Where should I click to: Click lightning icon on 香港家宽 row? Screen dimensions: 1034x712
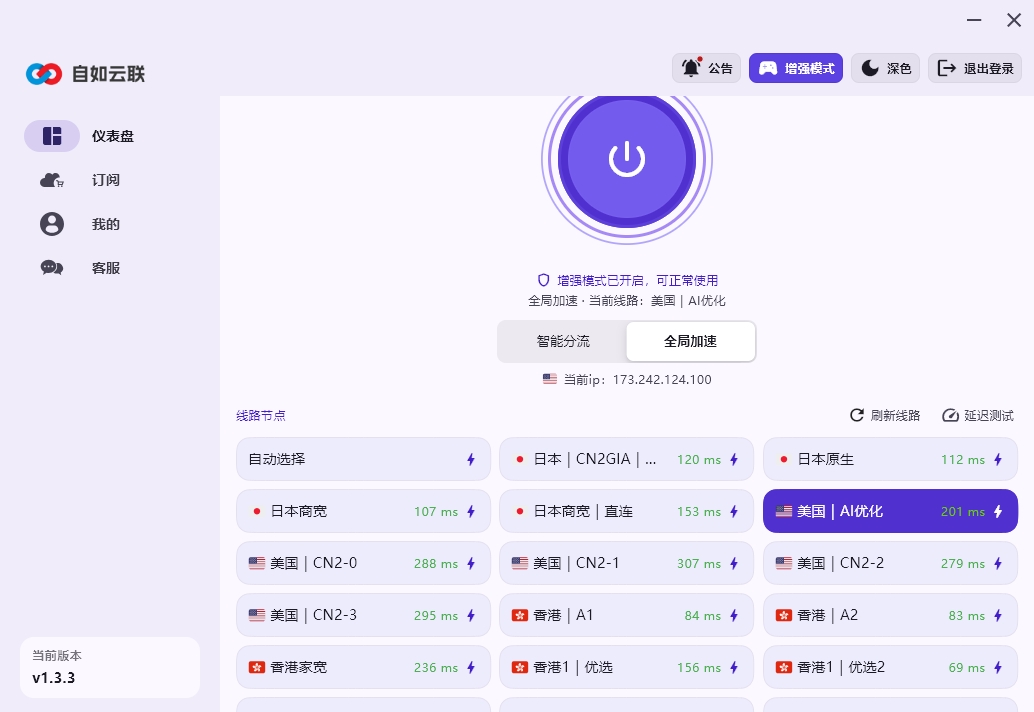(471, 668)
